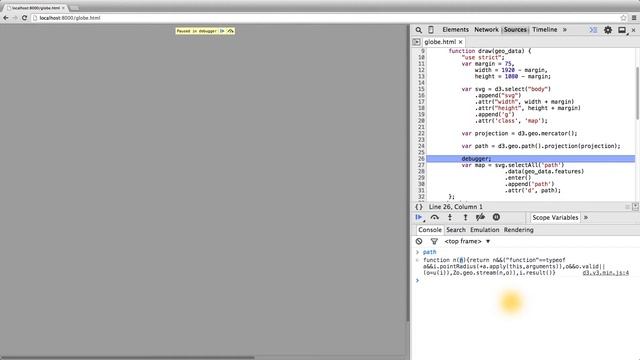Step out of current function
This screenshot has height=360, width=640.
click(x=465, y=218)
